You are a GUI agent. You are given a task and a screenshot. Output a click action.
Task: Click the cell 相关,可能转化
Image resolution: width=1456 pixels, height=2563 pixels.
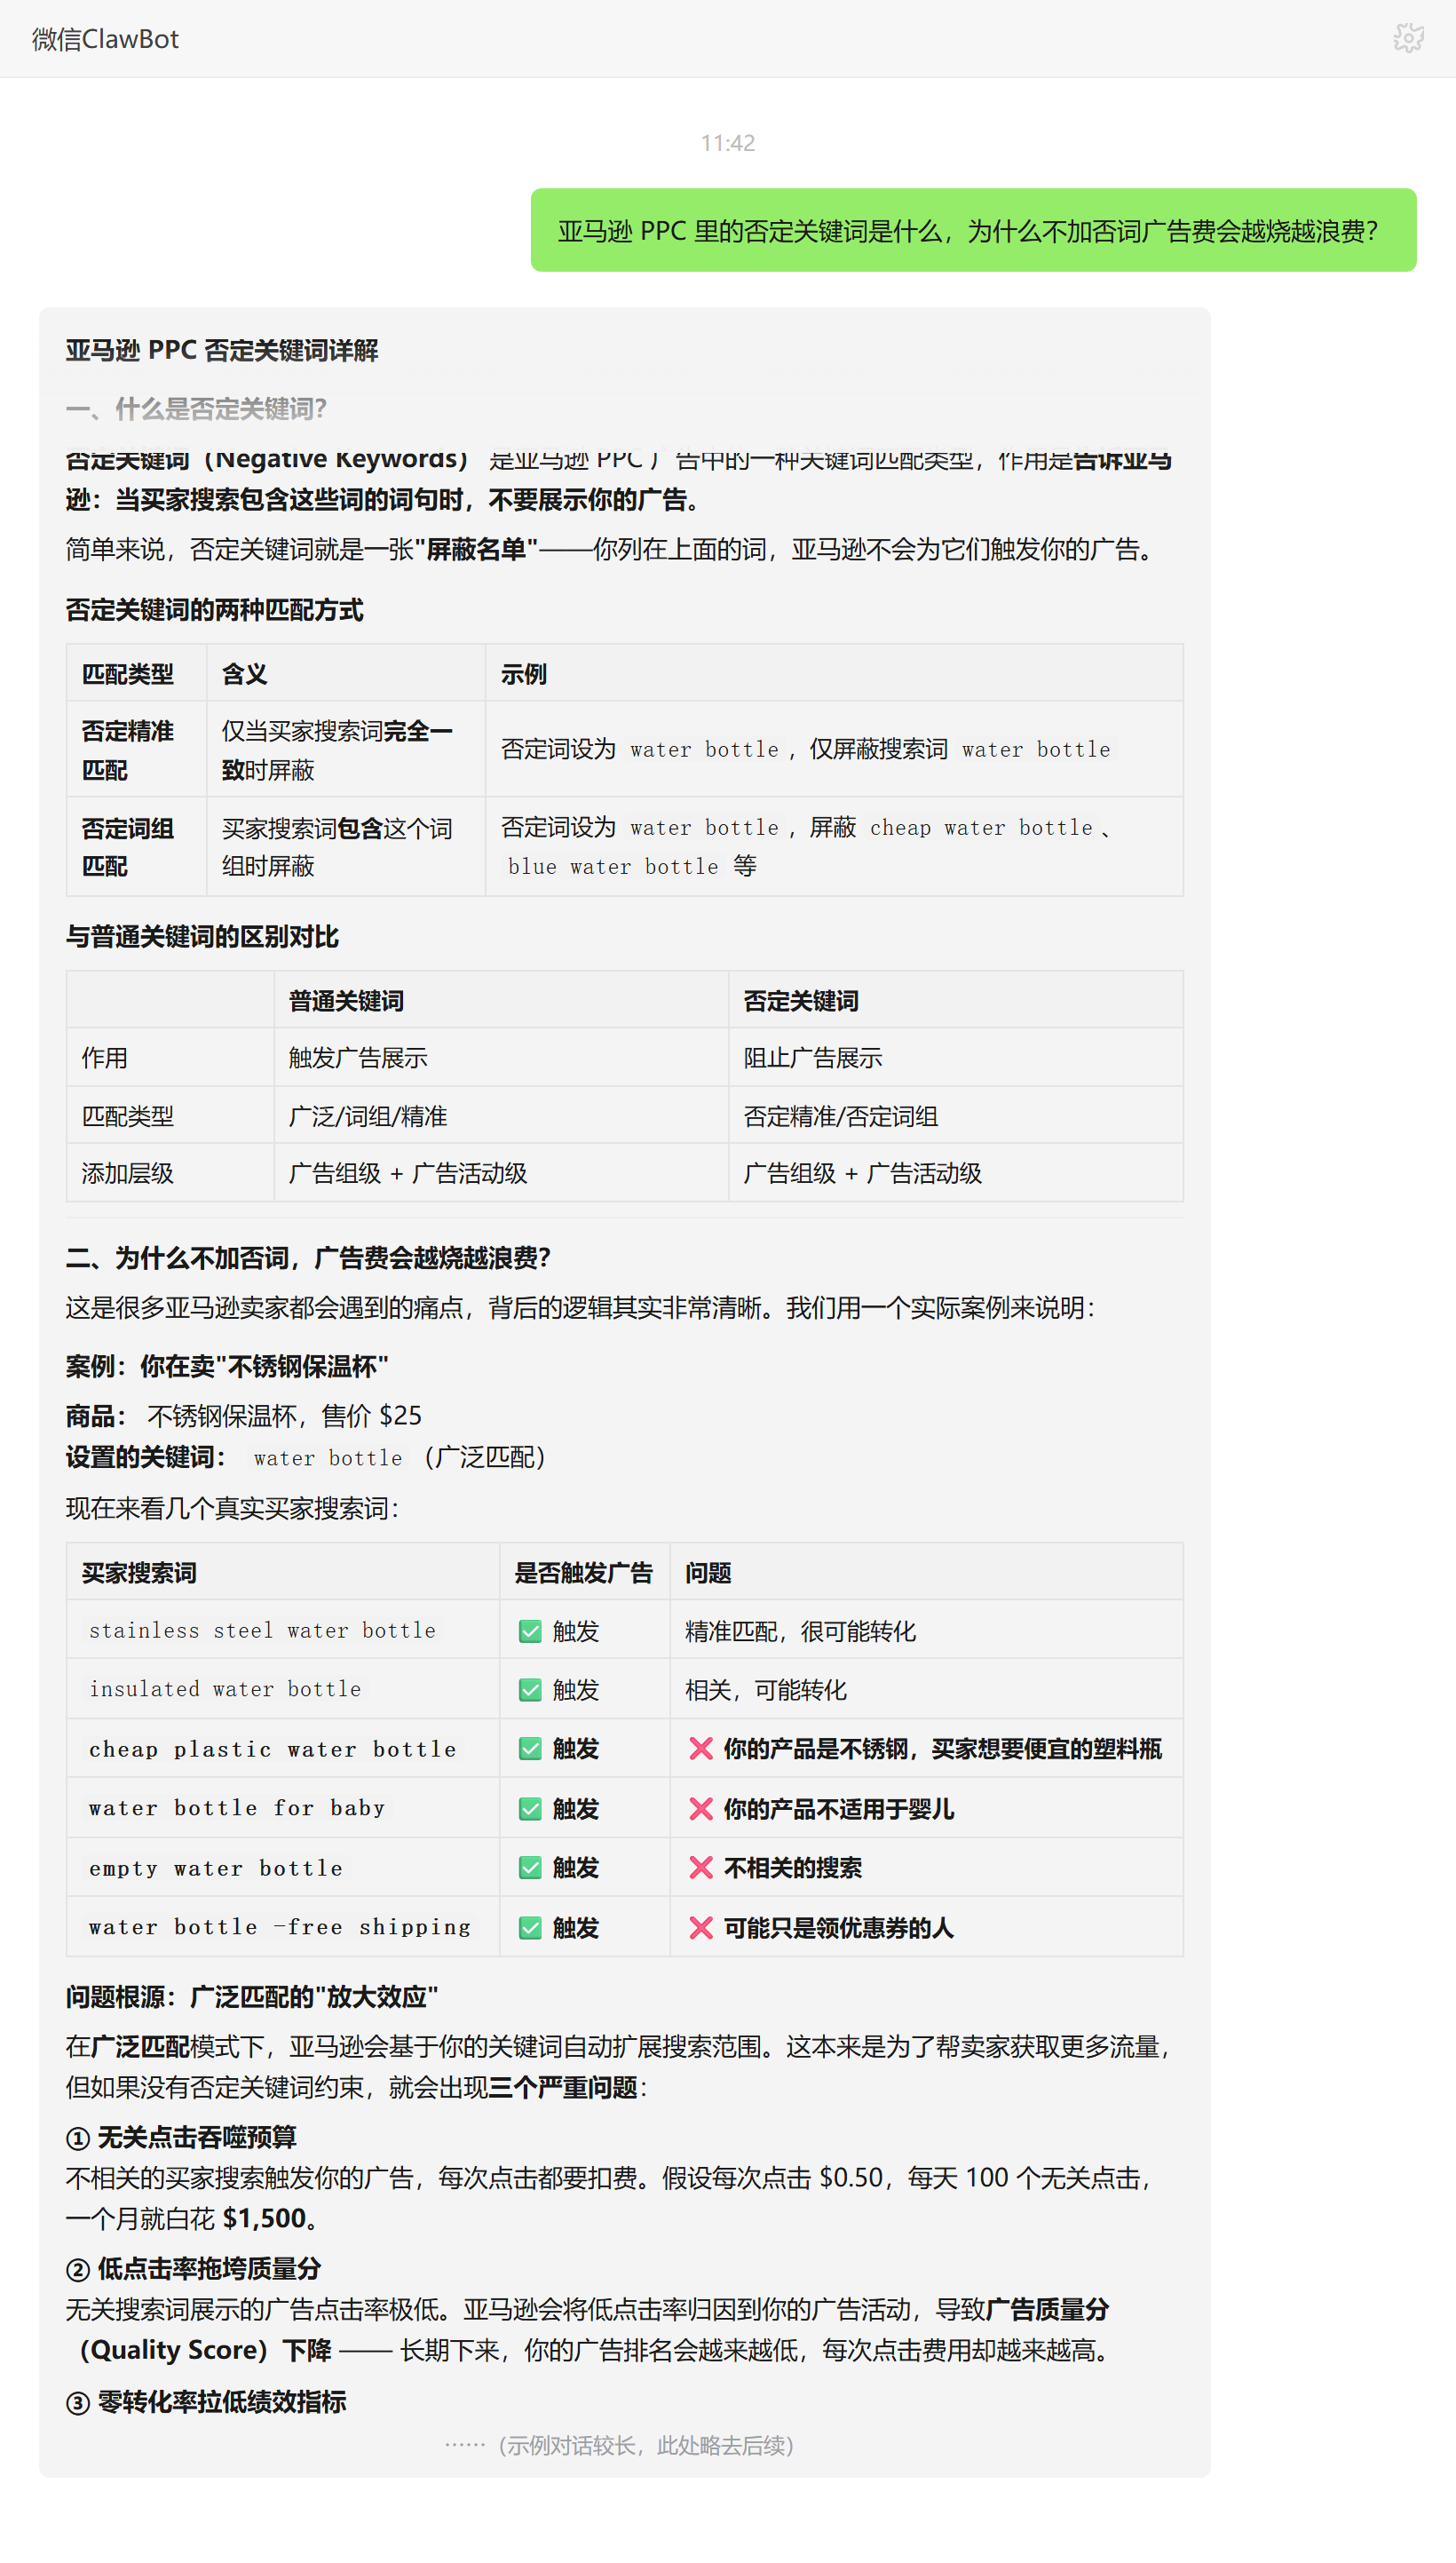click(926, 1688)
